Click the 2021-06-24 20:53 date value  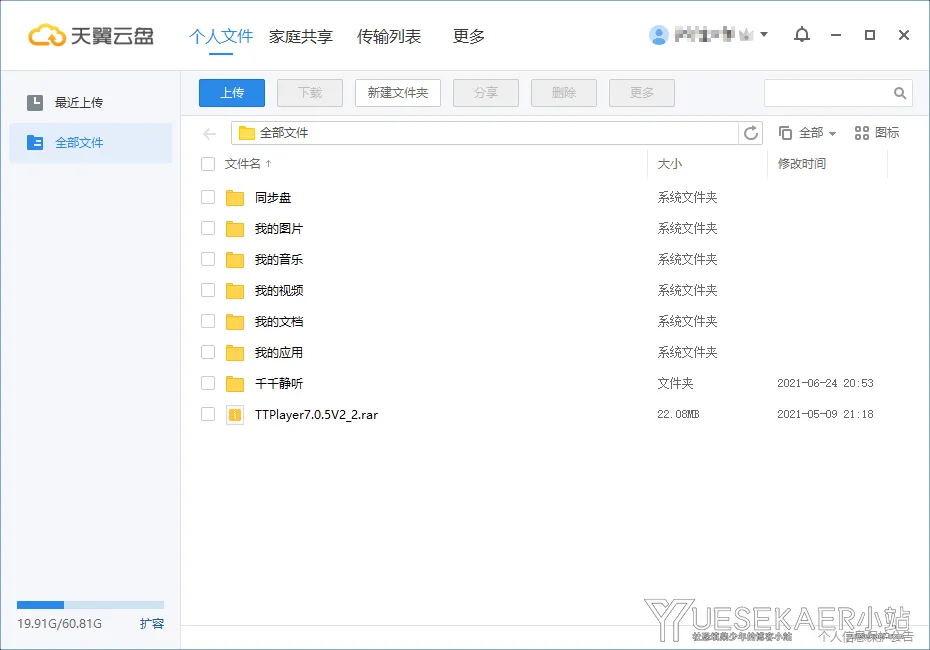click(x=825, y=383)
